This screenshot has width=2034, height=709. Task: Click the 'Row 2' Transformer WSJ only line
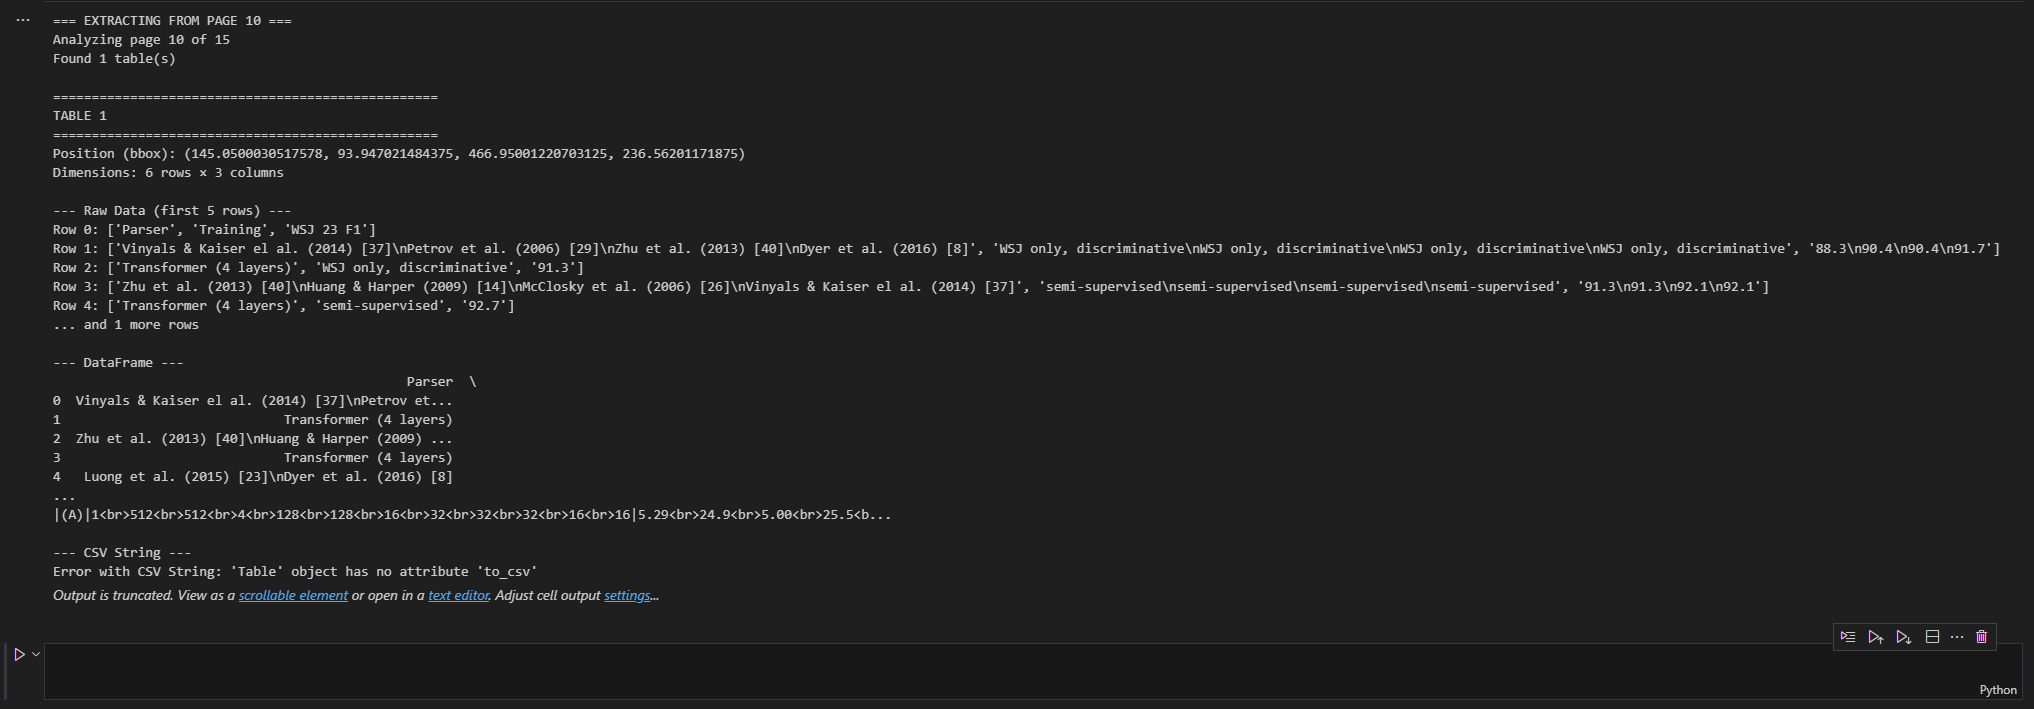(x=318, y=267)
